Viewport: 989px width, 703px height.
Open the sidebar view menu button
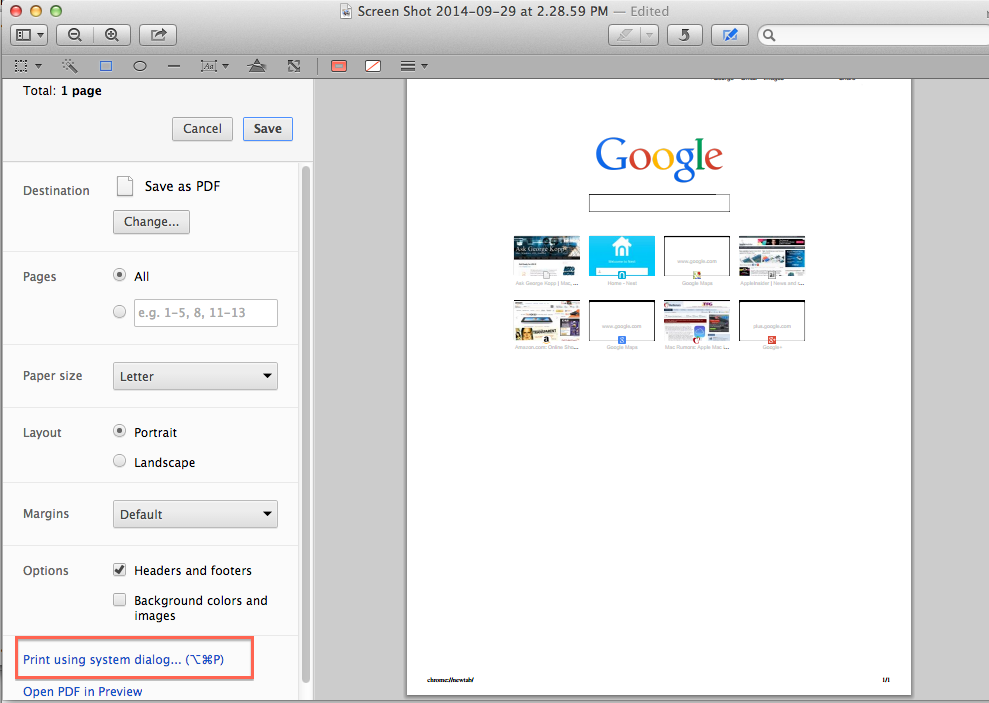pos(29,35)
